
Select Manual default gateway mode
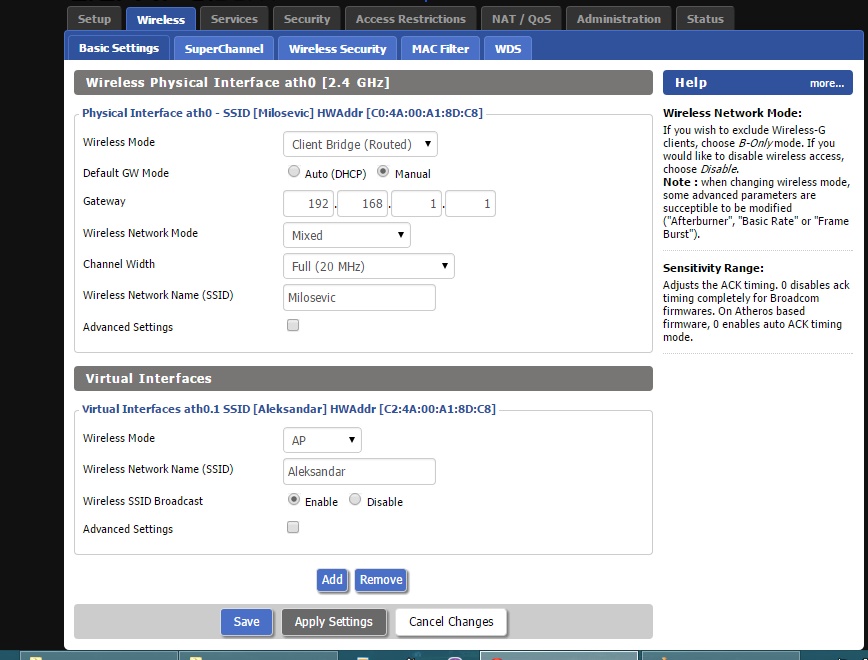tap(383, 172)
